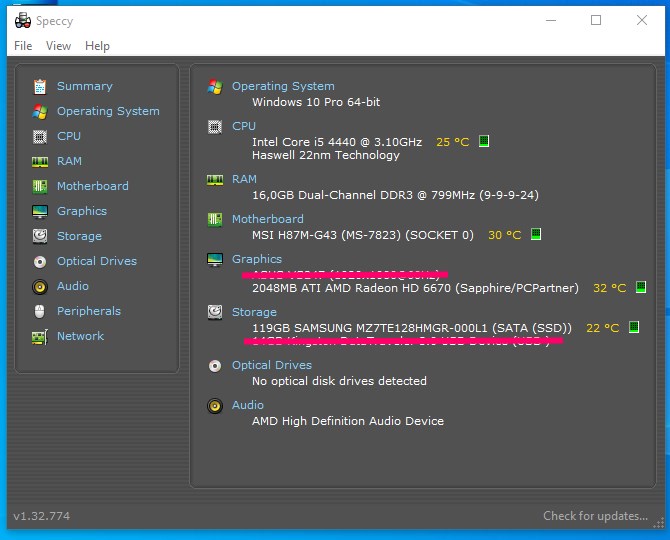Open the File menu

(x=23, y=46)
